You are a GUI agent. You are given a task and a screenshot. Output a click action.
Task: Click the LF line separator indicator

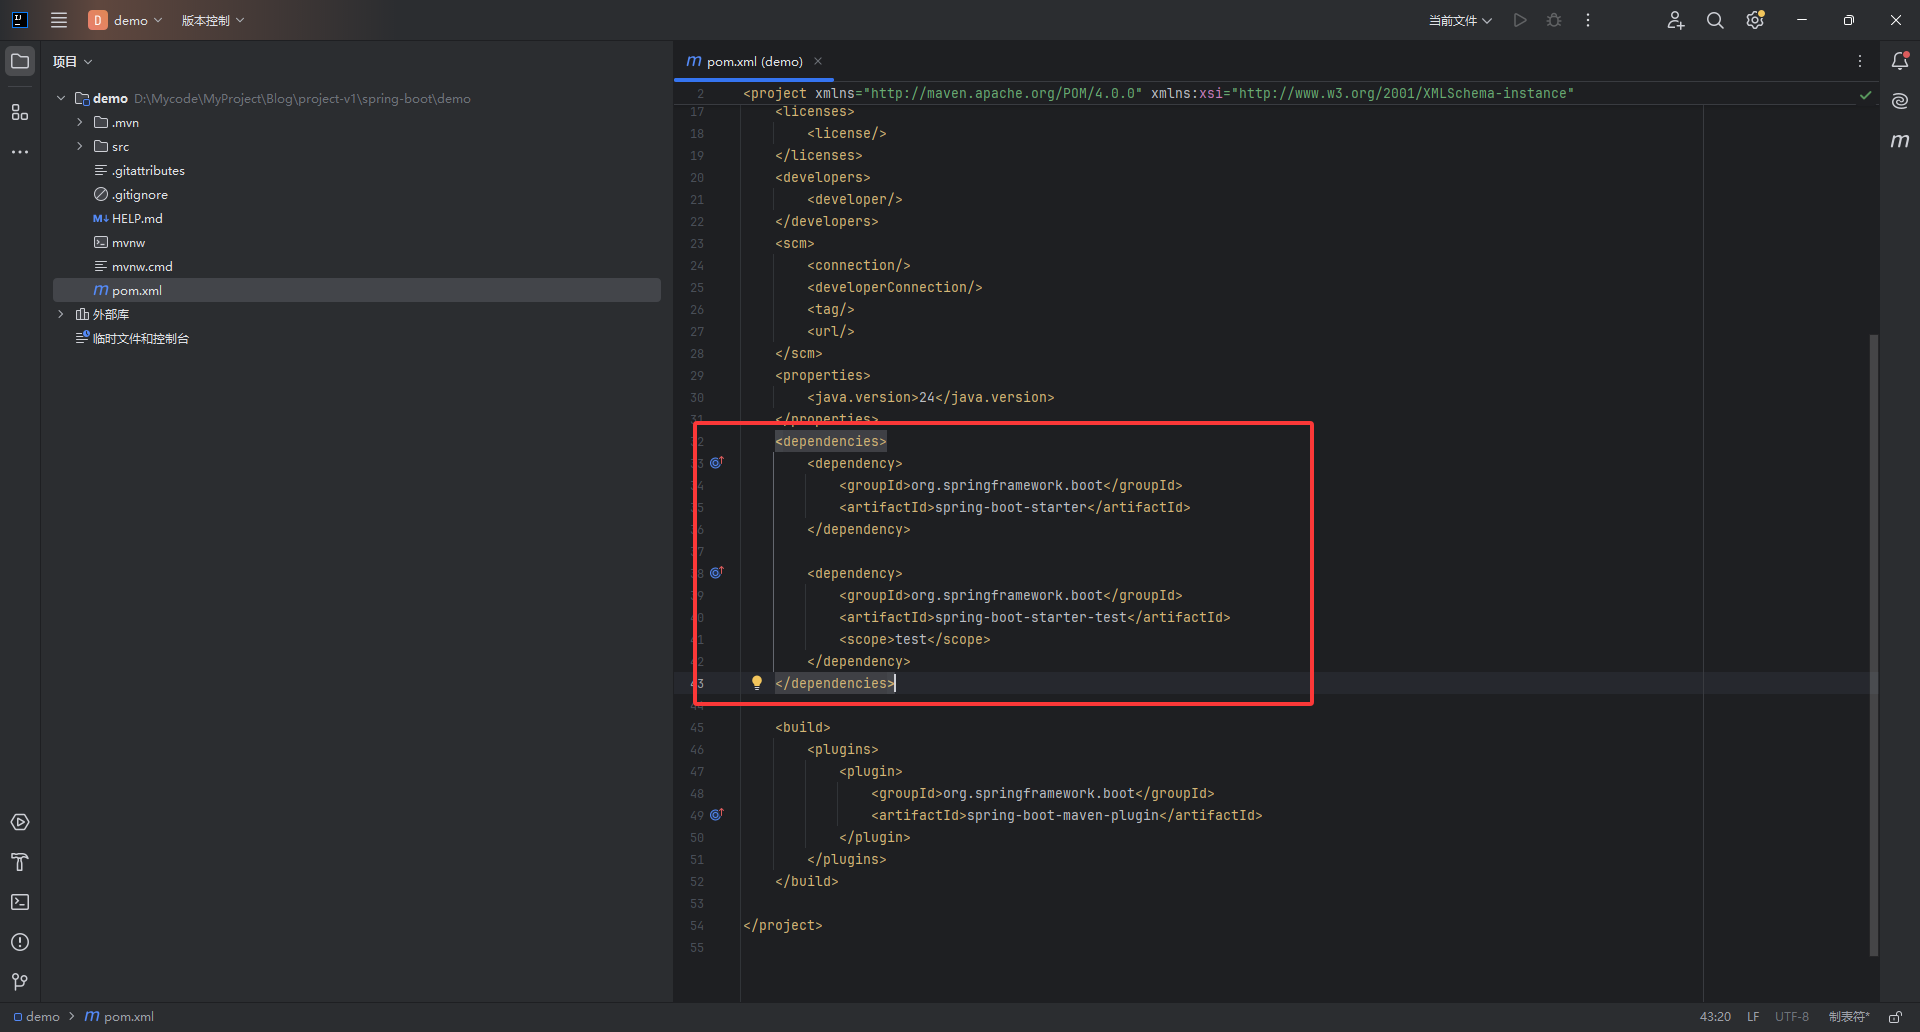coord(1753,1017)
